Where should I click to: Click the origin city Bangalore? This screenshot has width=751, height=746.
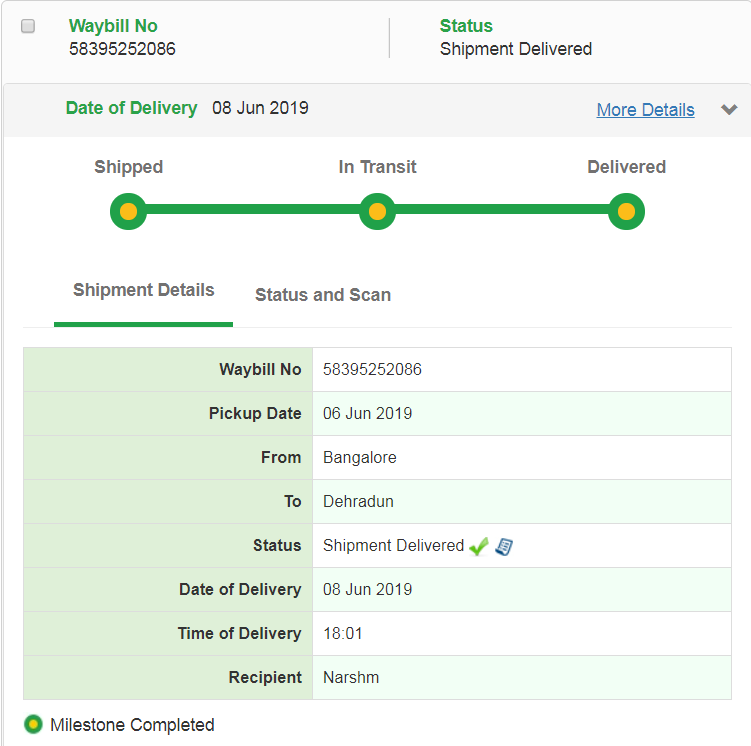point(360,458)
